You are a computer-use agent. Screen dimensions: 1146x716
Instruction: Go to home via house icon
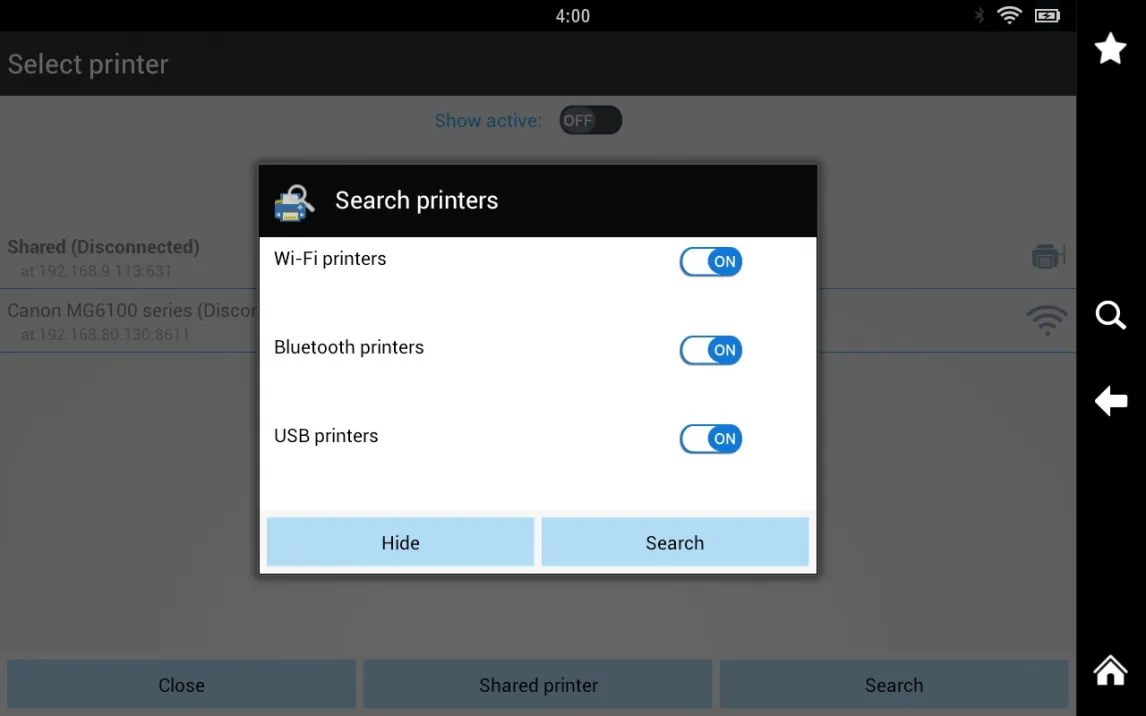coord(1111,669)
